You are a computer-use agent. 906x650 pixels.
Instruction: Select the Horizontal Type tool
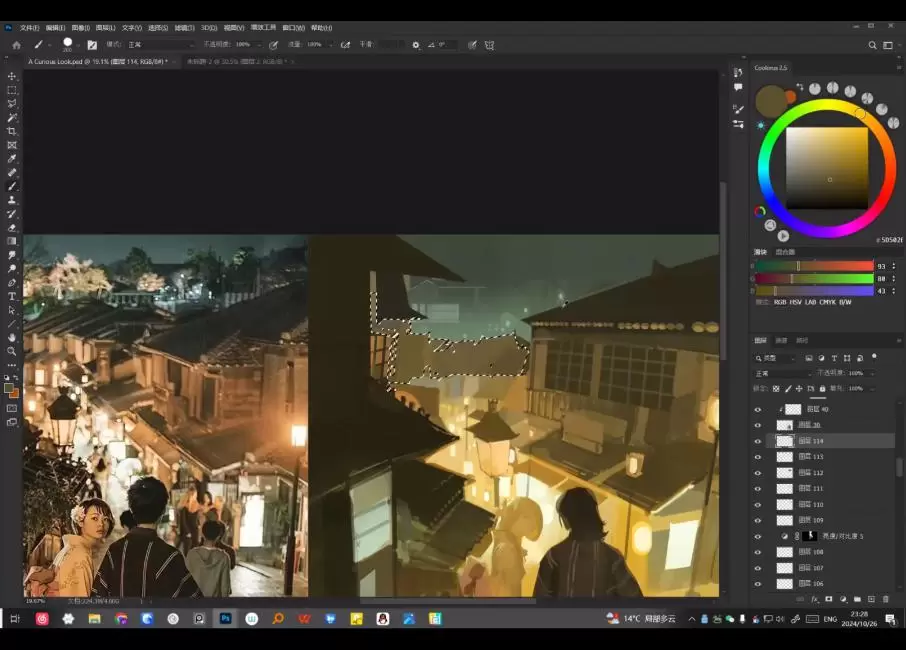[x=12, y=296]
